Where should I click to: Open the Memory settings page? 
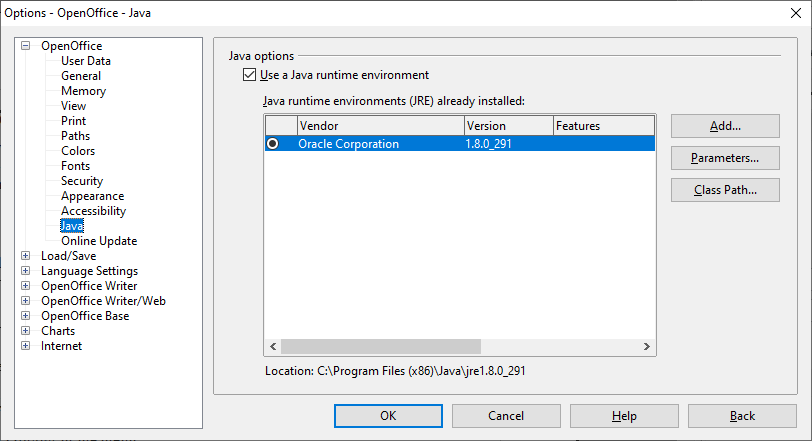[x=83, y=91]
